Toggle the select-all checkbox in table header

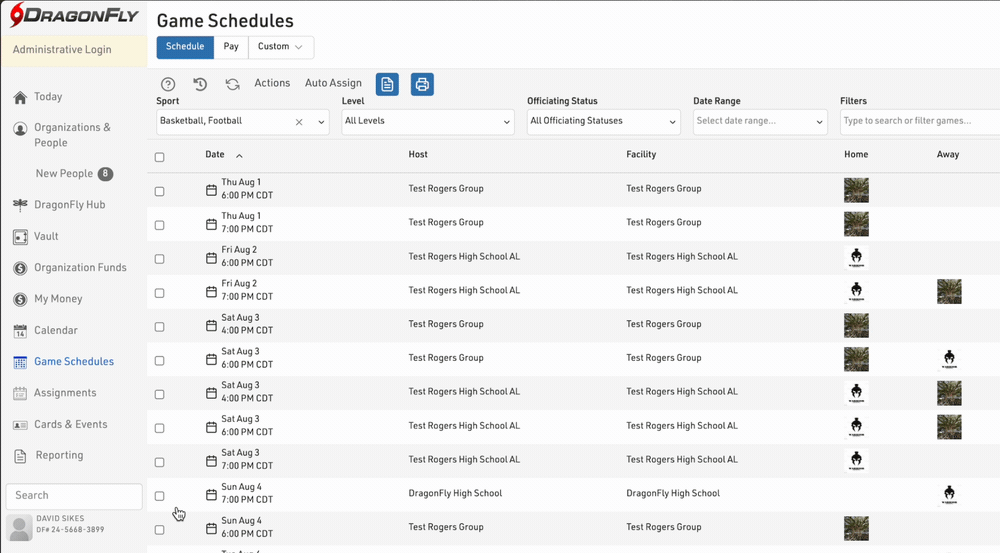coord(160,157)
